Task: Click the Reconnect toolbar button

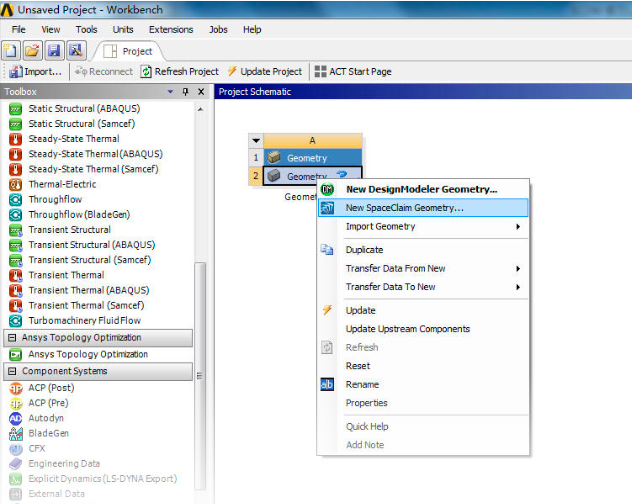Action: pos(104,72)
